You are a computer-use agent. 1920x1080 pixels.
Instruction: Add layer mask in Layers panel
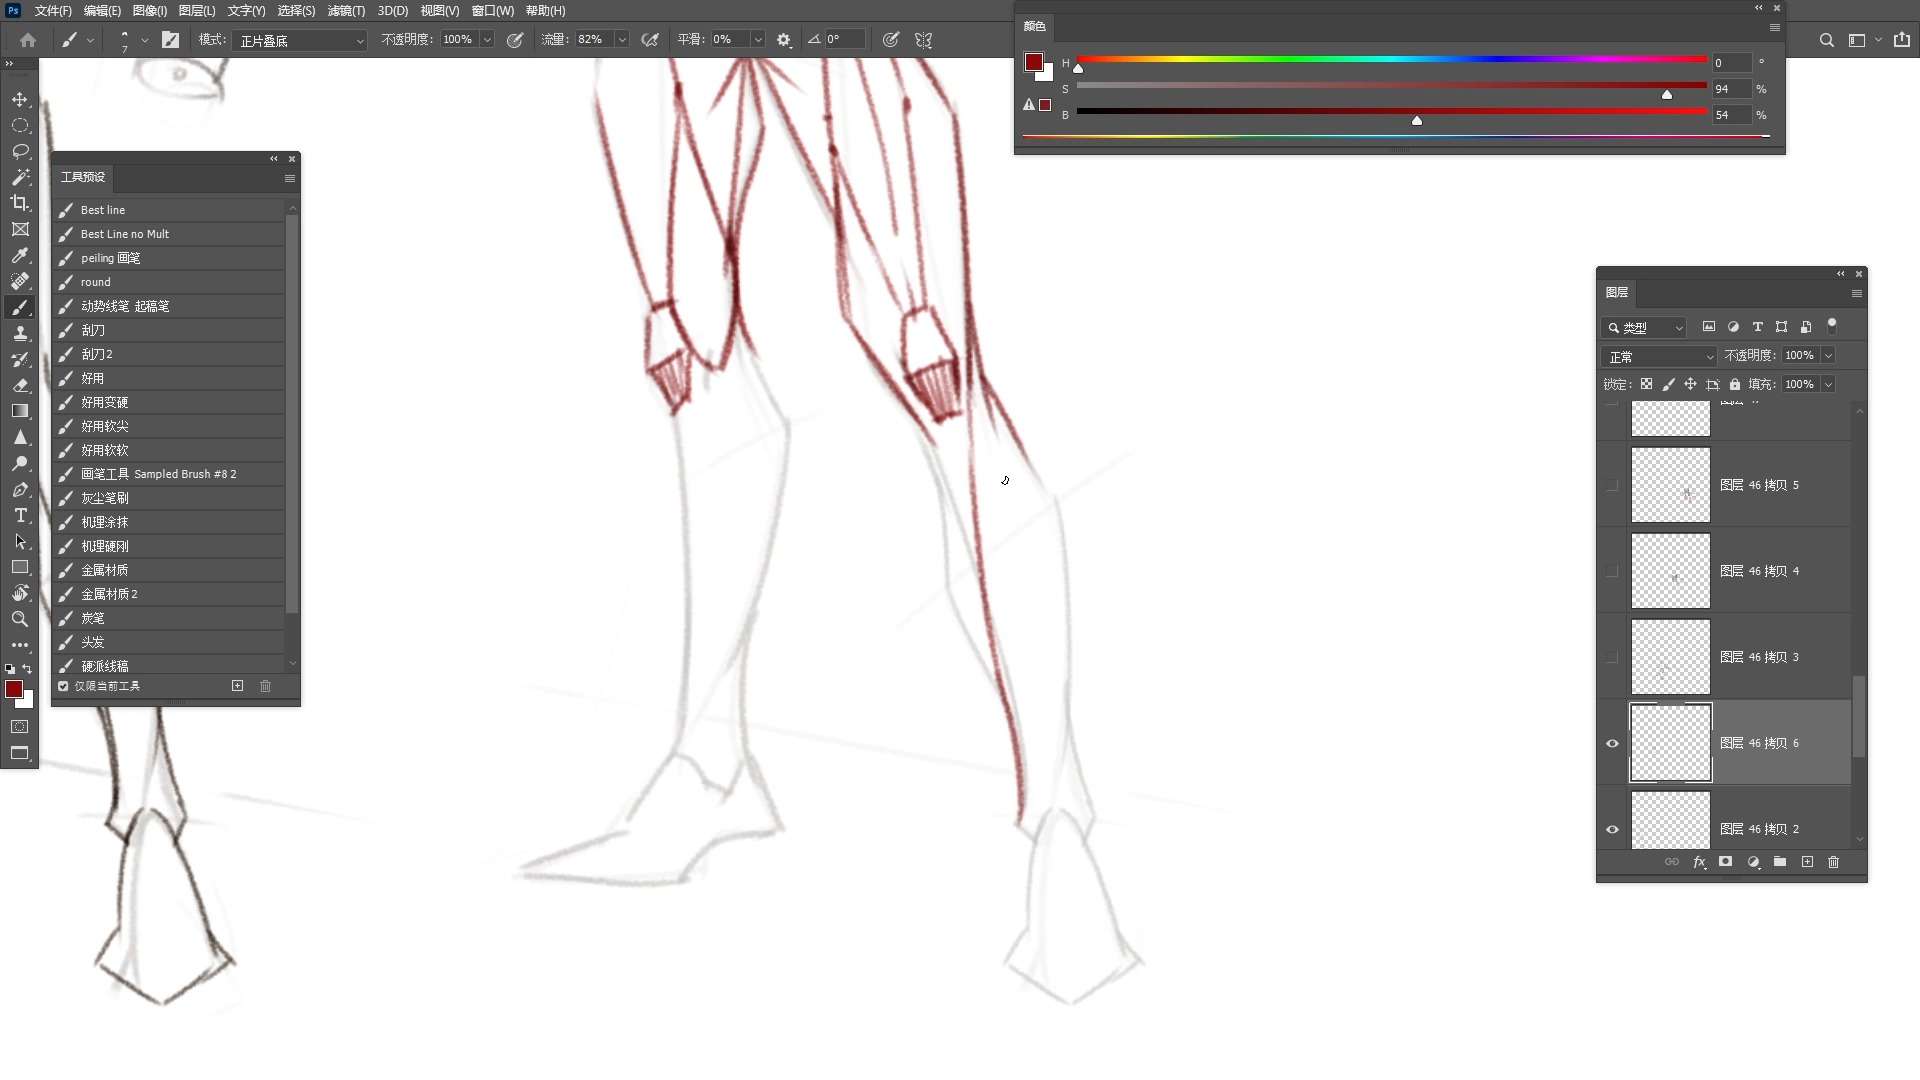(x=1726, y=862)
